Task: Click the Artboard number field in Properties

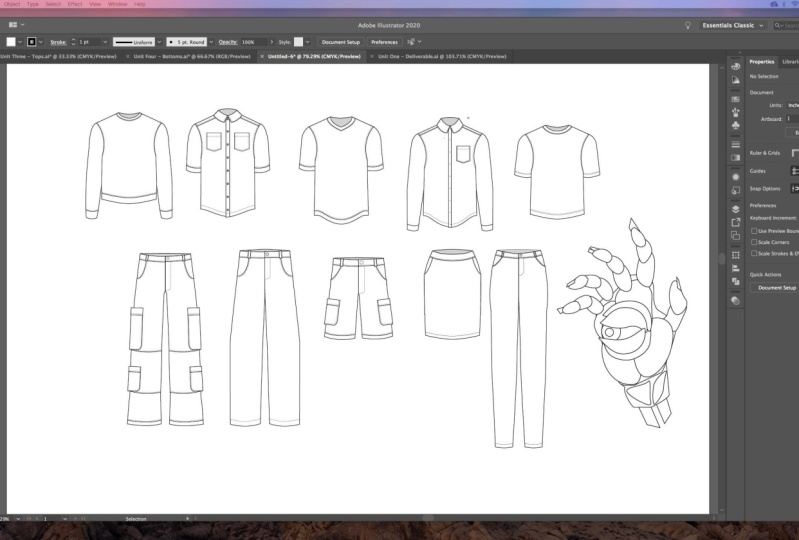Action: pos(792,119)
